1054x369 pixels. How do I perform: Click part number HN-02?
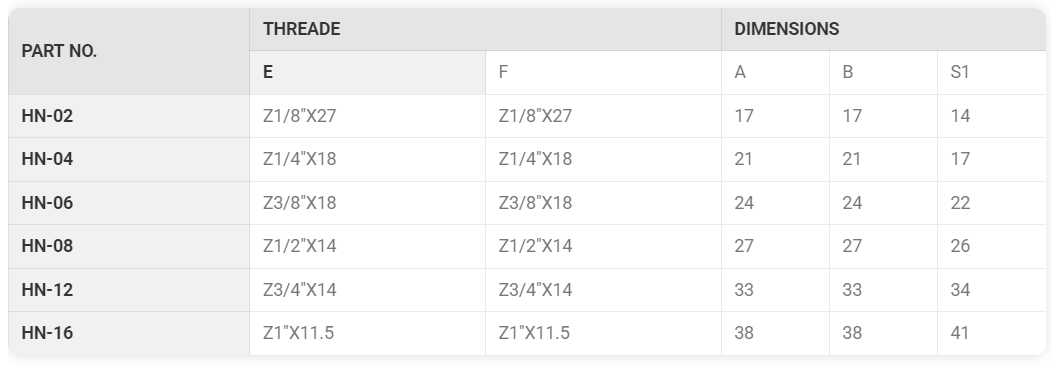(x=47, y=116)
